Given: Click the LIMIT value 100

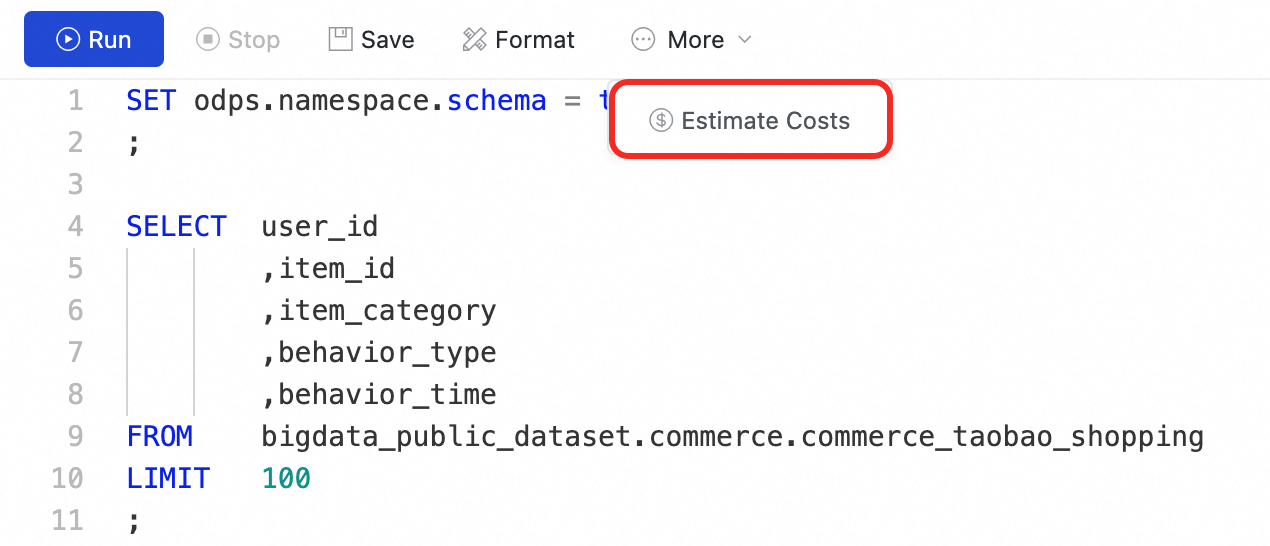Looking at the screenshot, I should click(286, 479).
